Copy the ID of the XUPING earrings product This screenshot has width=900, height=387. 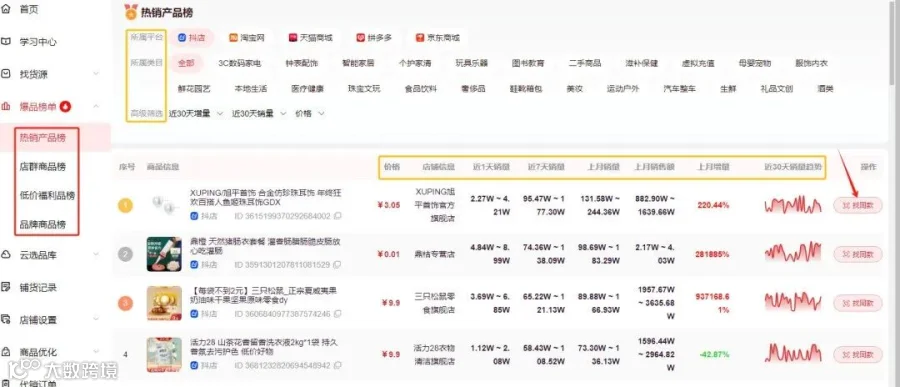point(338,216)
